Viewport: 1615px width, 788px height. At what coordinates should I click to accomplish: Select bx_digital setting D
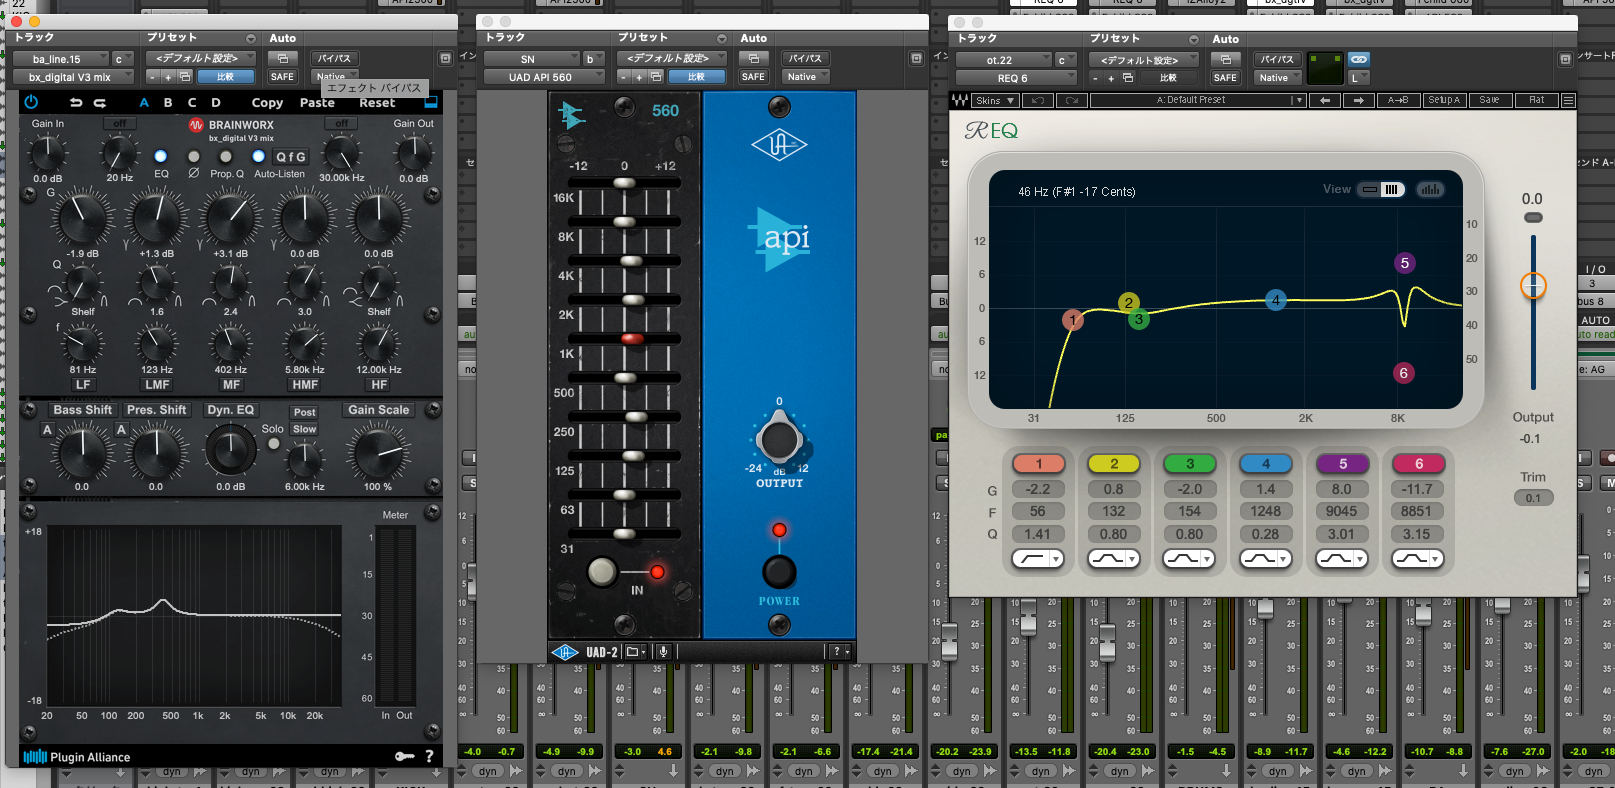pyautogui.click(x=216, y=103)
